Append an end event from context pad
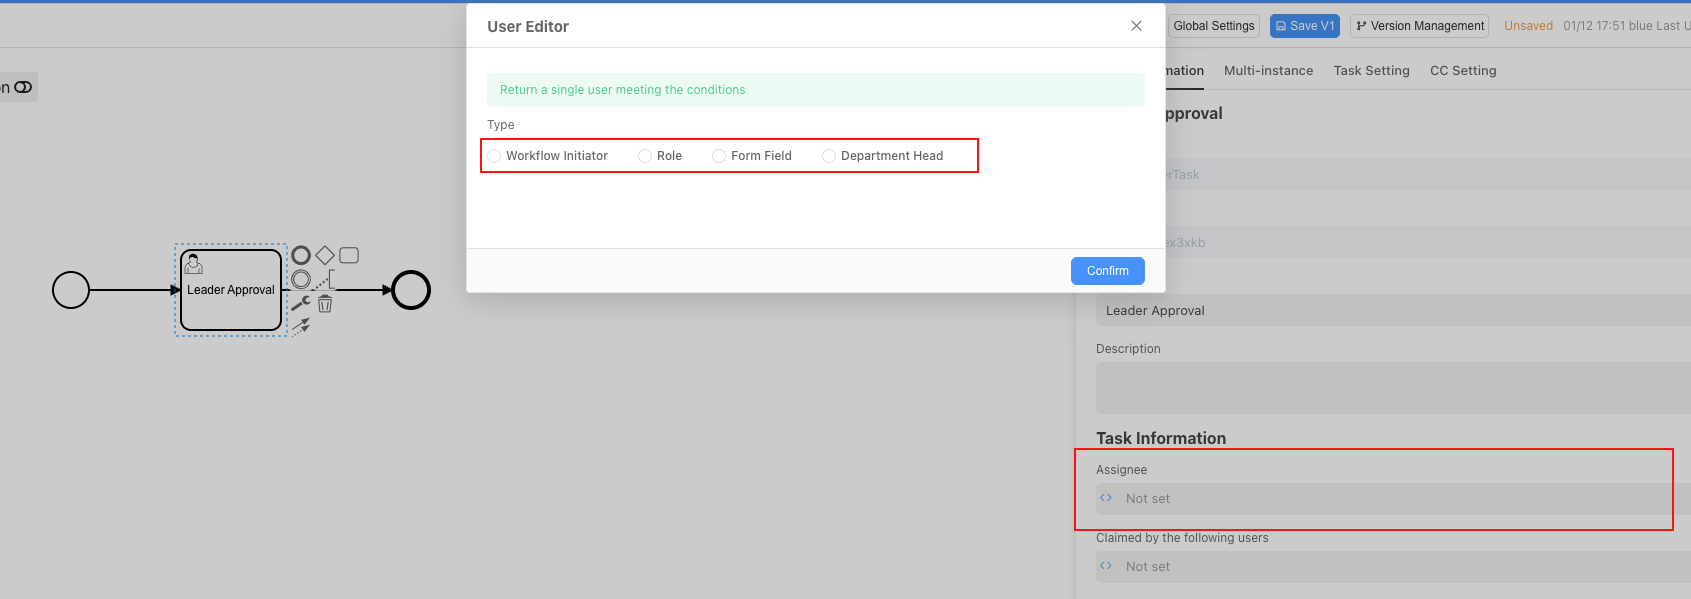The width and height of the screenshot is (1691, 599). tap(301, 255)
